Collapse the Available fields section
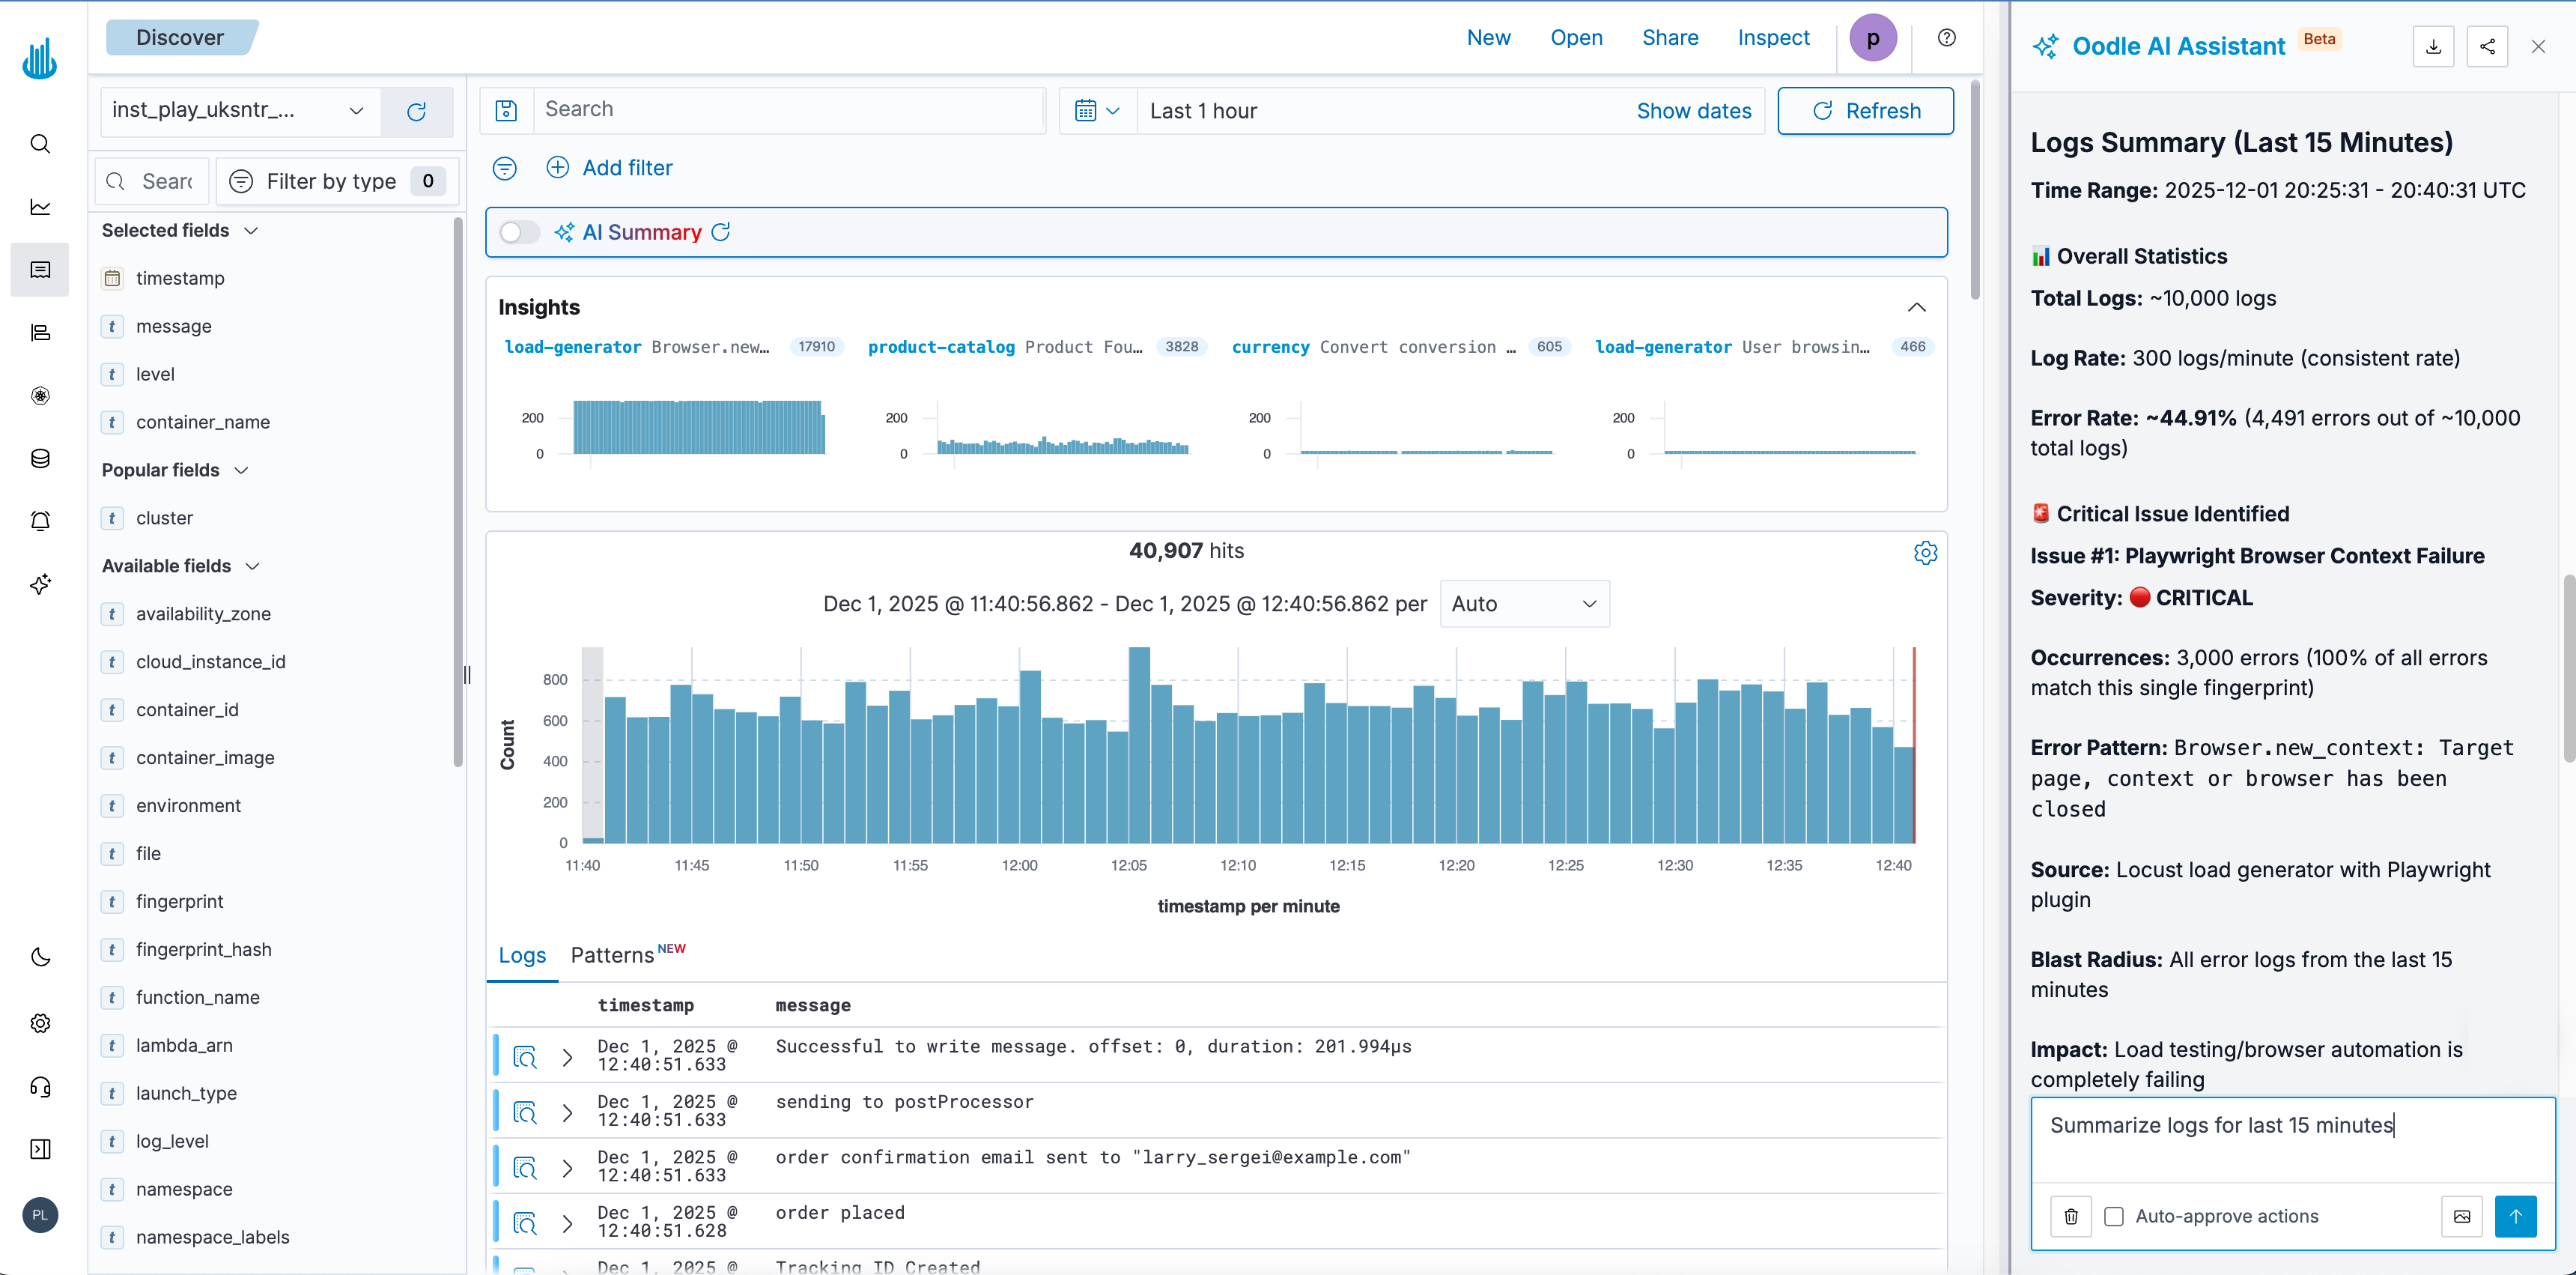 click(x=253, y=566)
